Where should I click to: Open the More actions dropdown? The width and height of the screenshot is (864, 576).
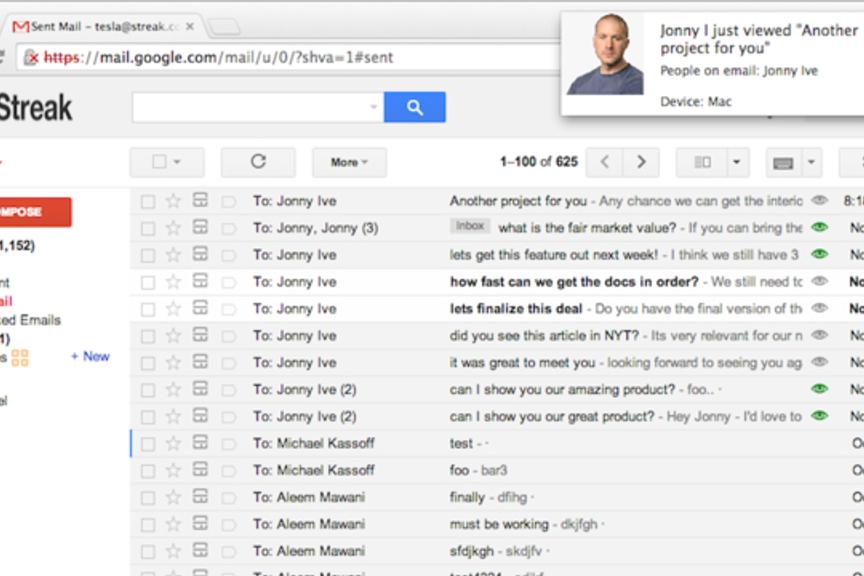[349, 162]
